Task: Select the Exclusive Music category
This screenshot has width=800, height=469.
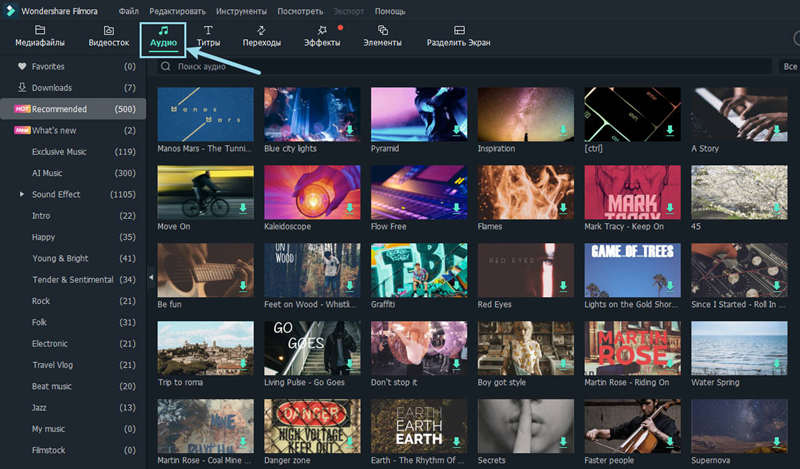Action: tap(73, 152)
